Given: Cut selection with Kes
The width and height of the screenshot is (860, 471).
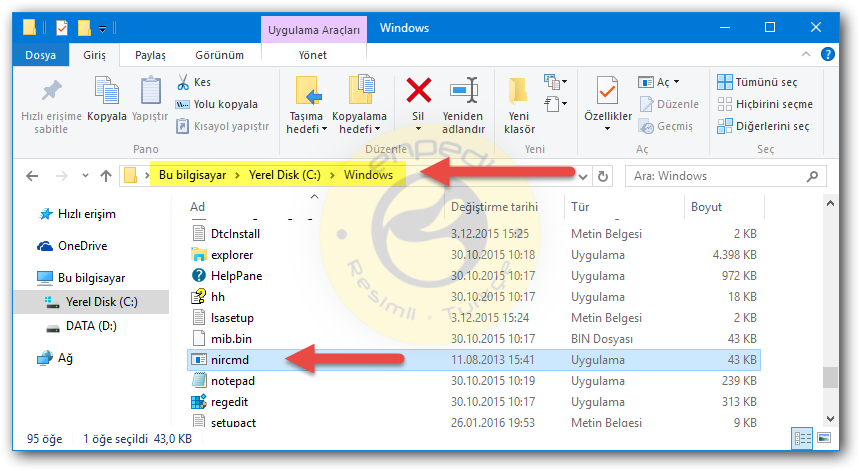Looking at the screenshot, I should tap(194, 82).
